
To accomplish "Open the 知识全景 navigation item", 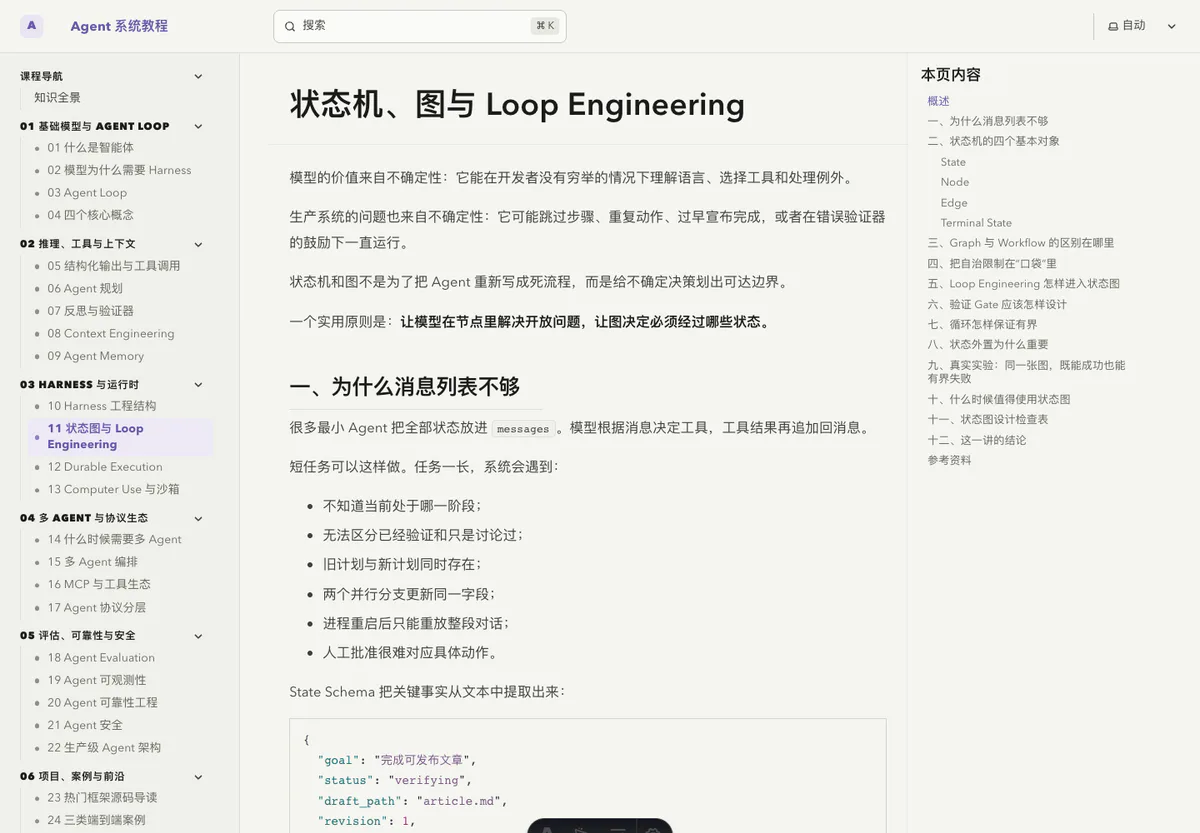I will click(x=57, y=98).
